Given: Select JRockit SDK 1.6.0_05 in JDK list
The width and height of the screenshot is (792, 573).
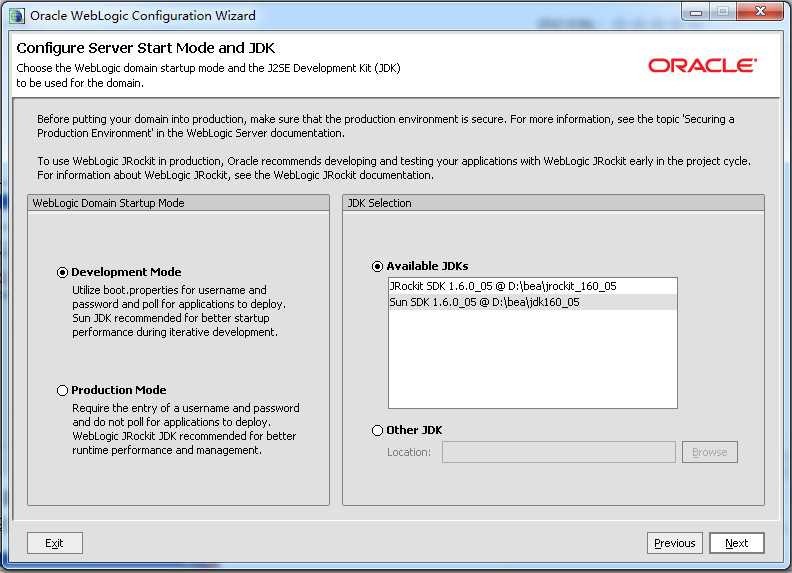Looking at the screenshot, I should [x=533, y=286].
